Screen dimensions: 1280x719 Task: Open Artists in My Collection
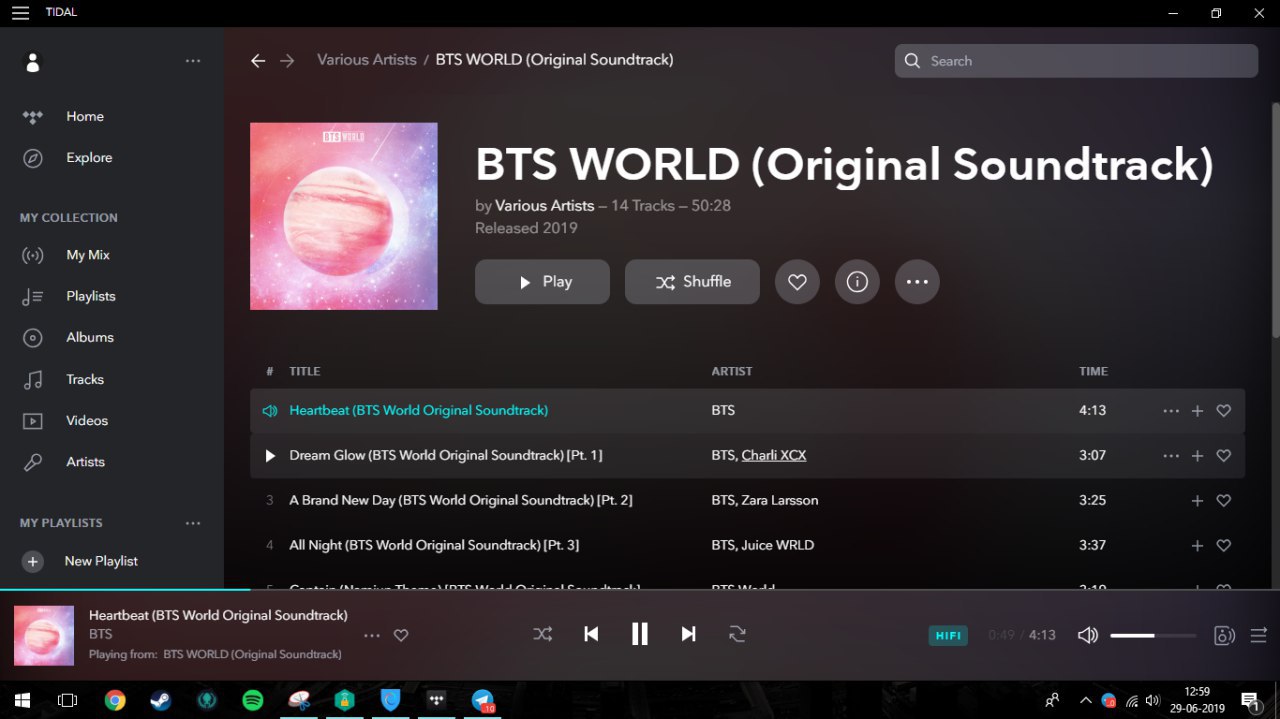(85, 462)
